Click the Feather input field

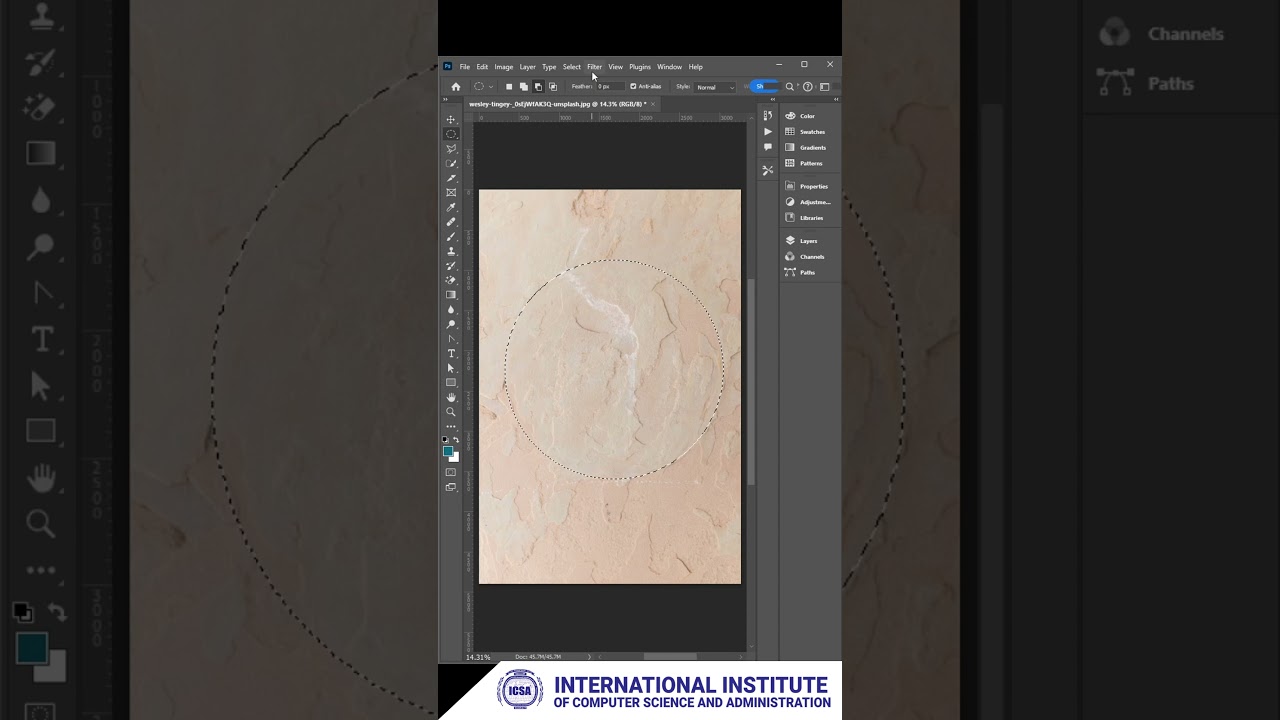pyautogui.click(x=610, y=87)
